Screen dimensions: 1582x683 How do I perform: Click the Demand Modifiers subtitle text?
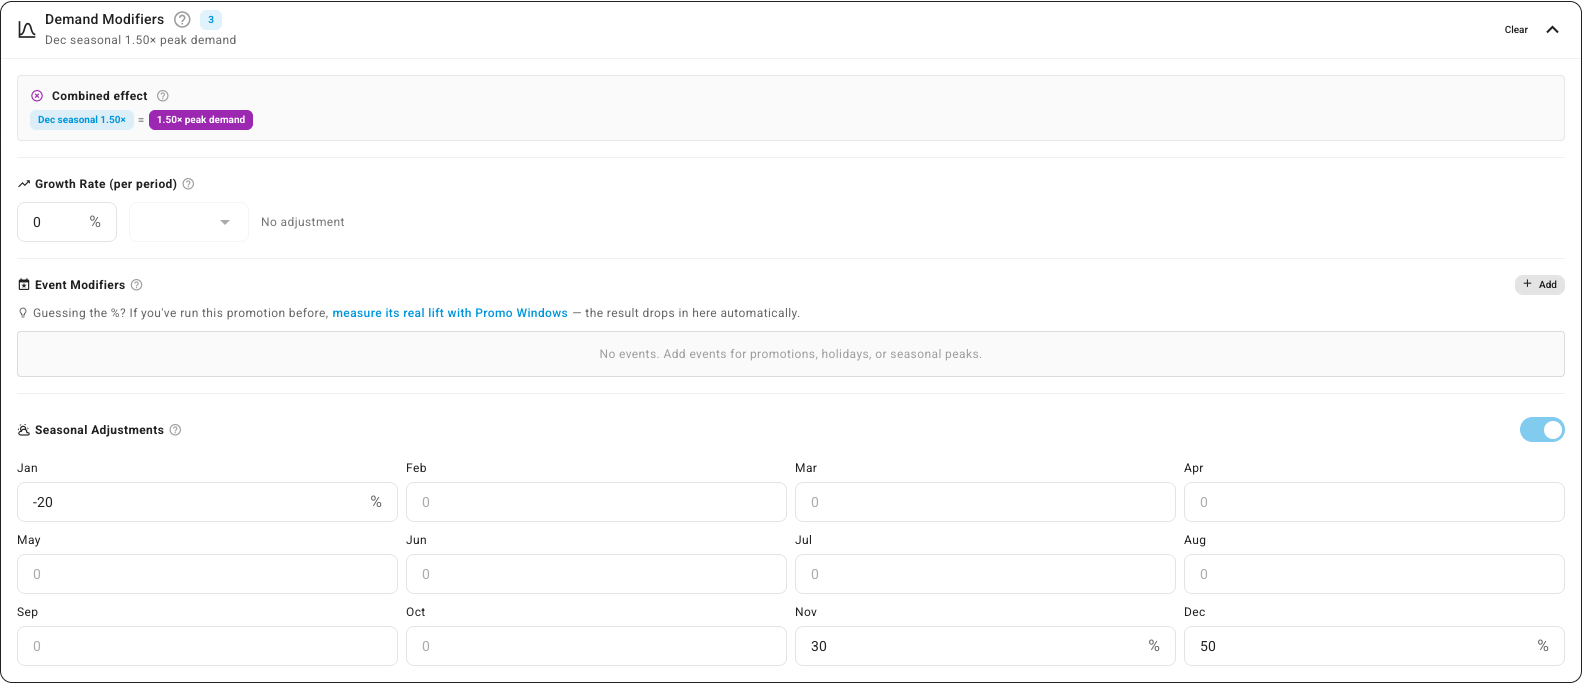click(141, 40)
